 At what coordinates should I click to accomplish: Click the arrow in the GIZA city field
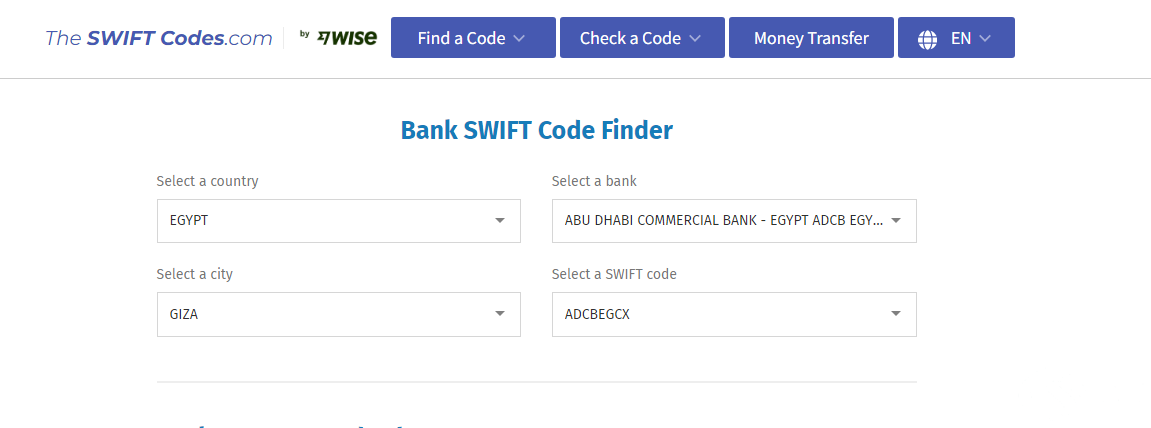(500, 314)
